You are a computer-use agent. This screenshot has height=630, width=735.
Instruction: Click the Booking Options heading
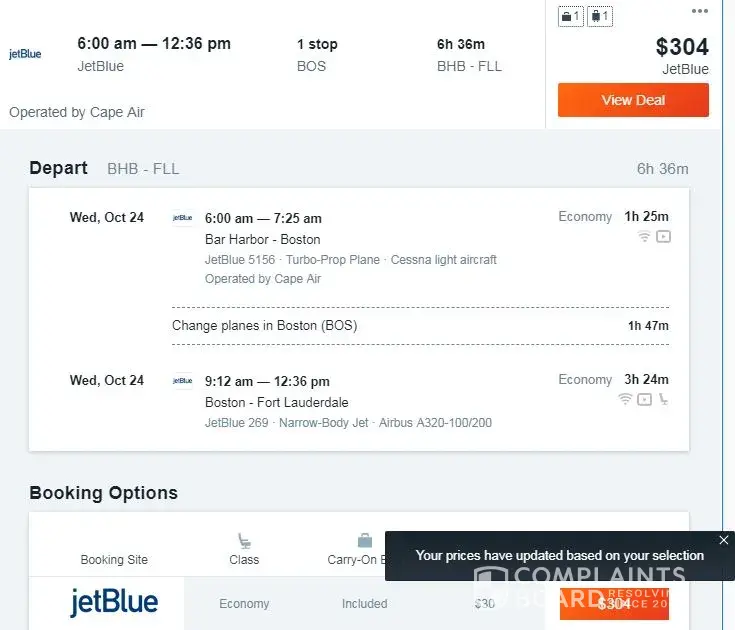tap(104, 493)
